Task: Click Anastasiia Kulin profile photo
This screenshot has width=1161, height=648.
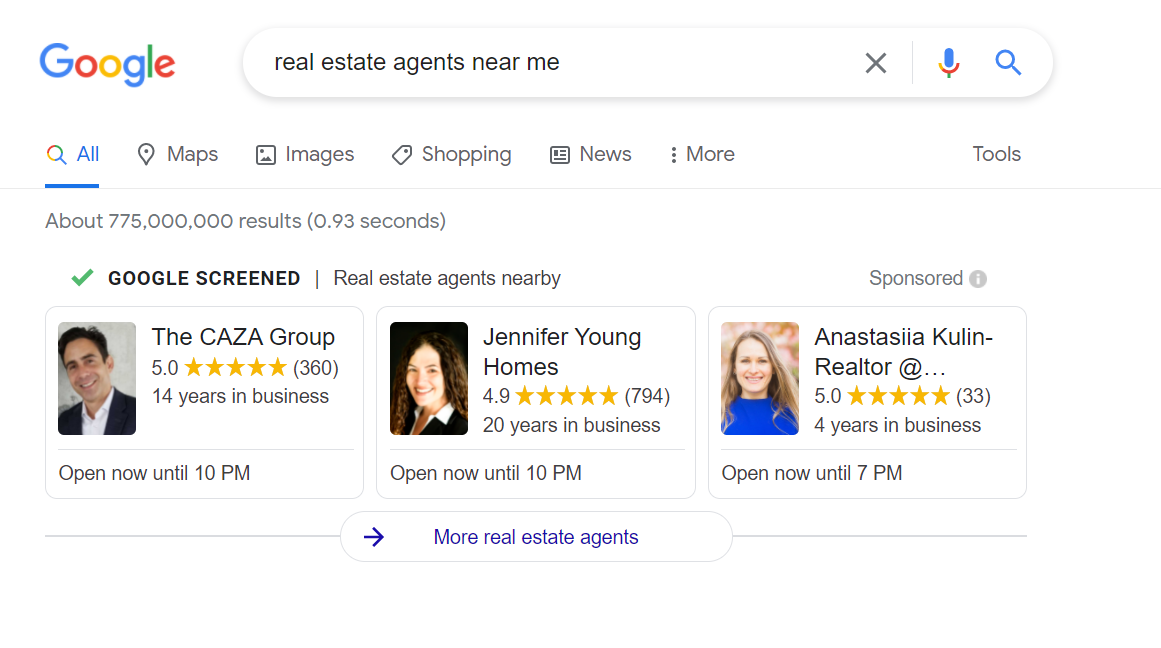Action: (760, 378)
